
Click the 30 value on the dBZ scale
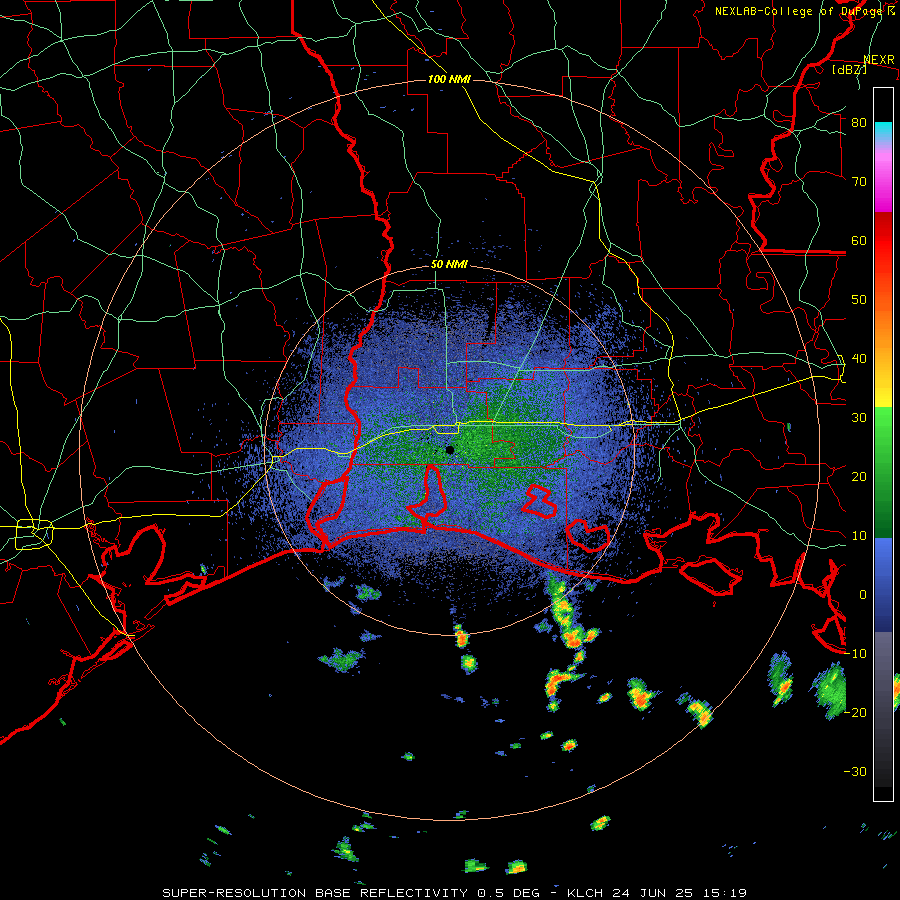click(859, 418)
